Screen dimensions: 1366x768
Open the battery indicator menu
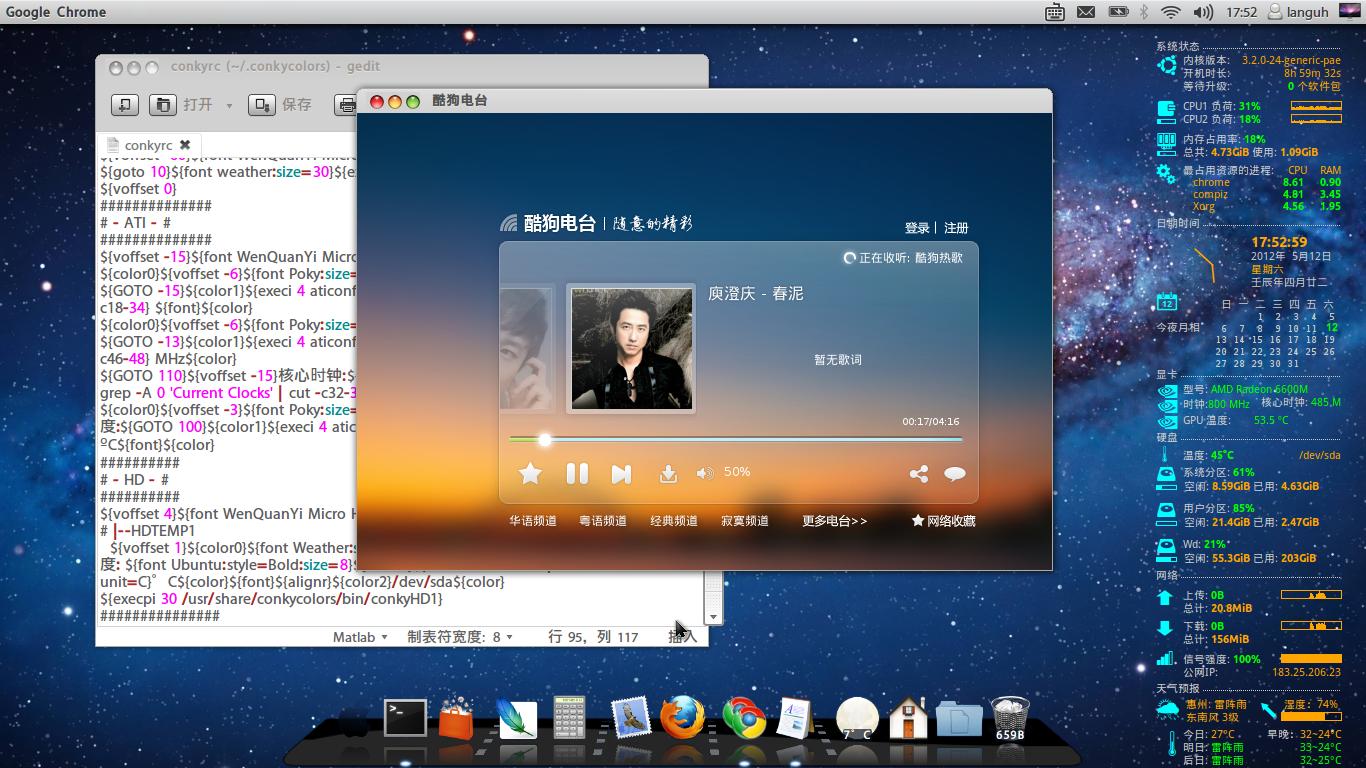click(x=1118, y=12)
